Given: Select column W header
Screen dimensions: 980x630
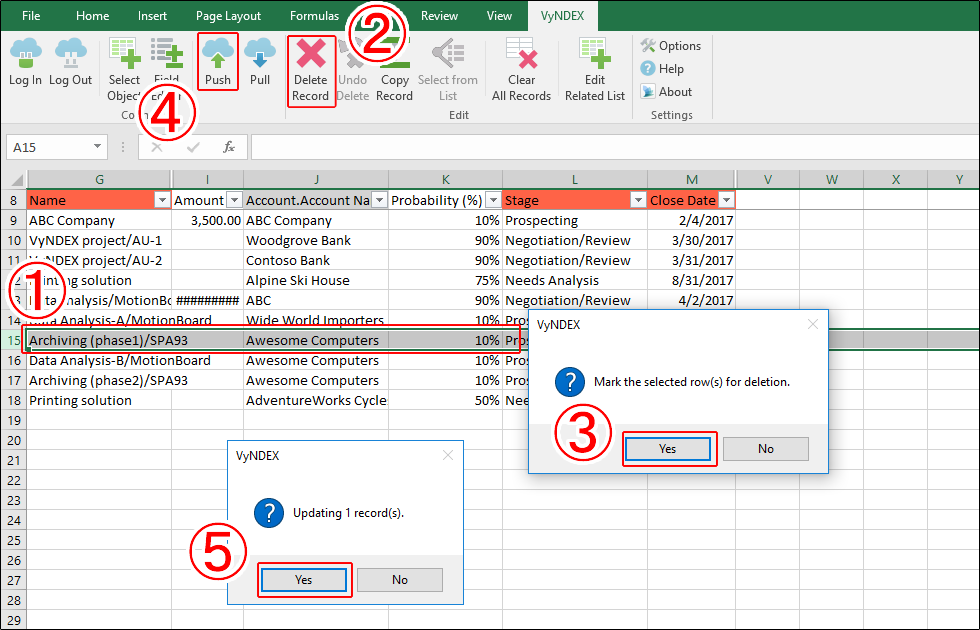Looking at the screenshot, I should tap(832, 179).
